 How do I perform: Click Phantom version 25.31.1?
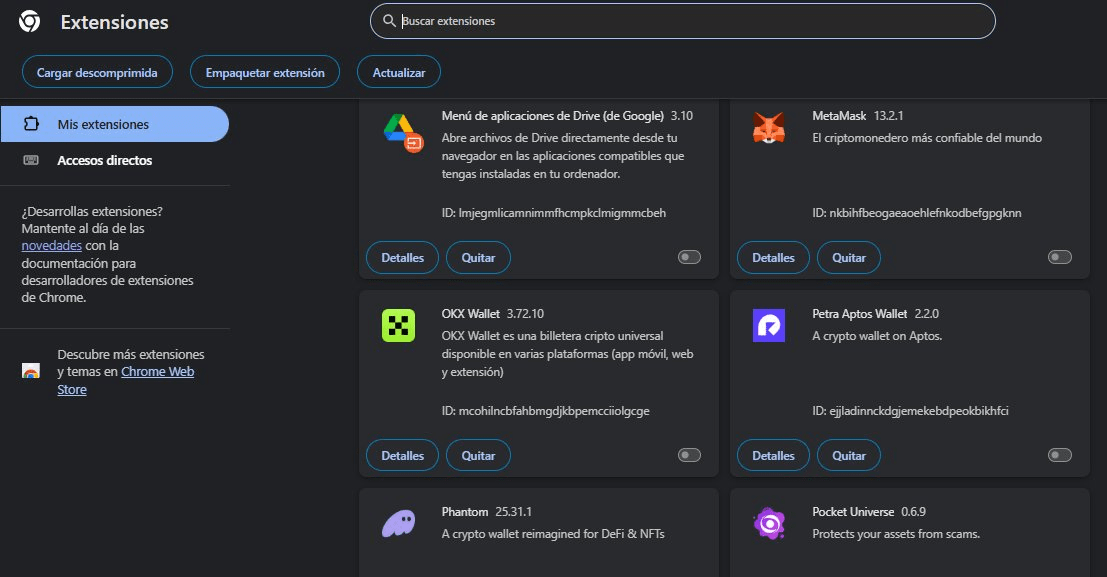513,511
